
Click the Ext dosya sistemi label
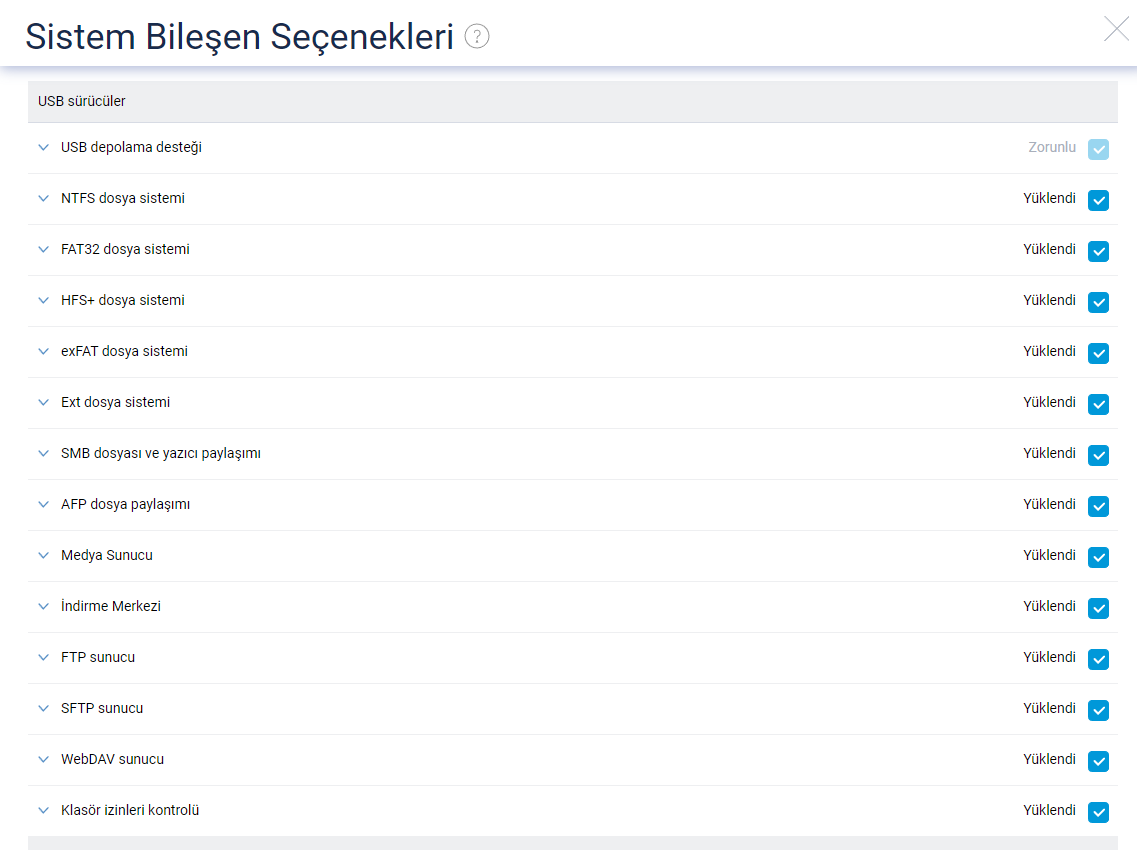tap(115, 403)
